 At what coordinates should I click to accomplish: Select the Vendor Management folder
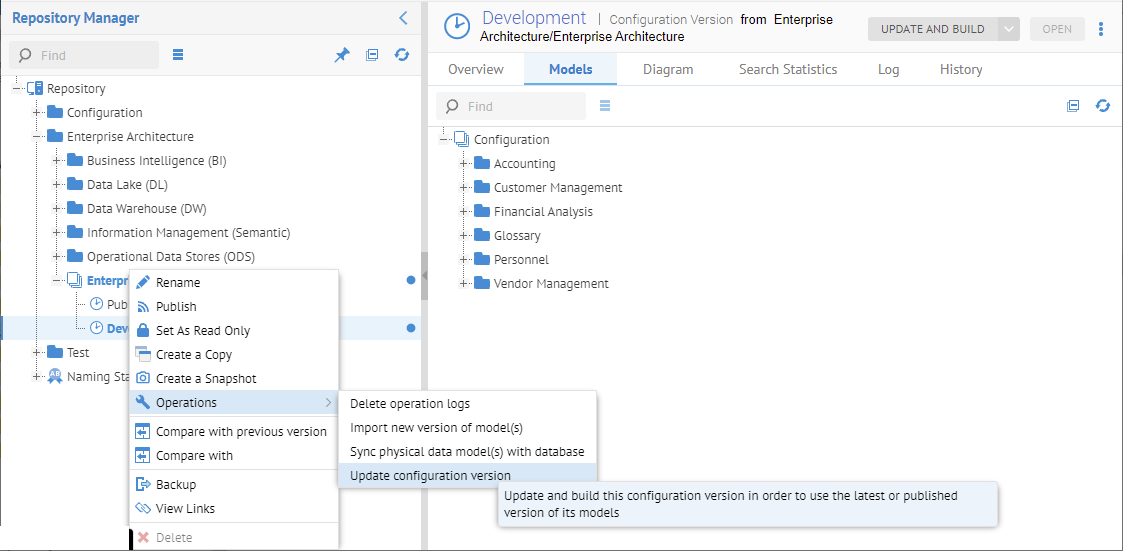(x=550, y=284)
